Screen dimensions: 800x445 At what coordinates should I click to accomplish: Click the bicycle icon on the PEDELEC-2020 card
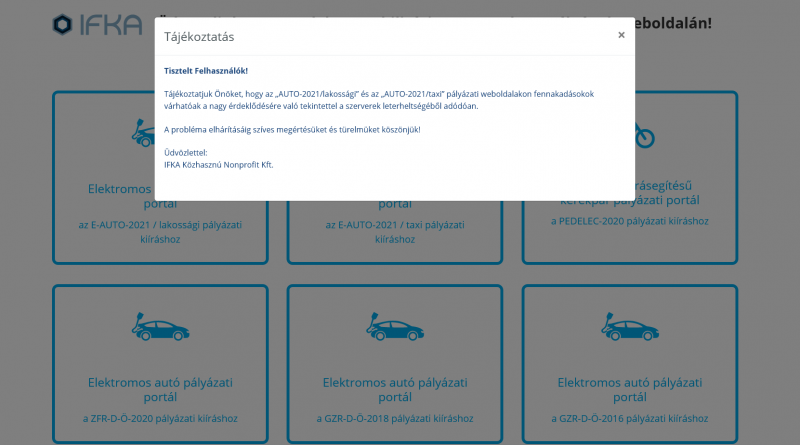pos(645,136)
